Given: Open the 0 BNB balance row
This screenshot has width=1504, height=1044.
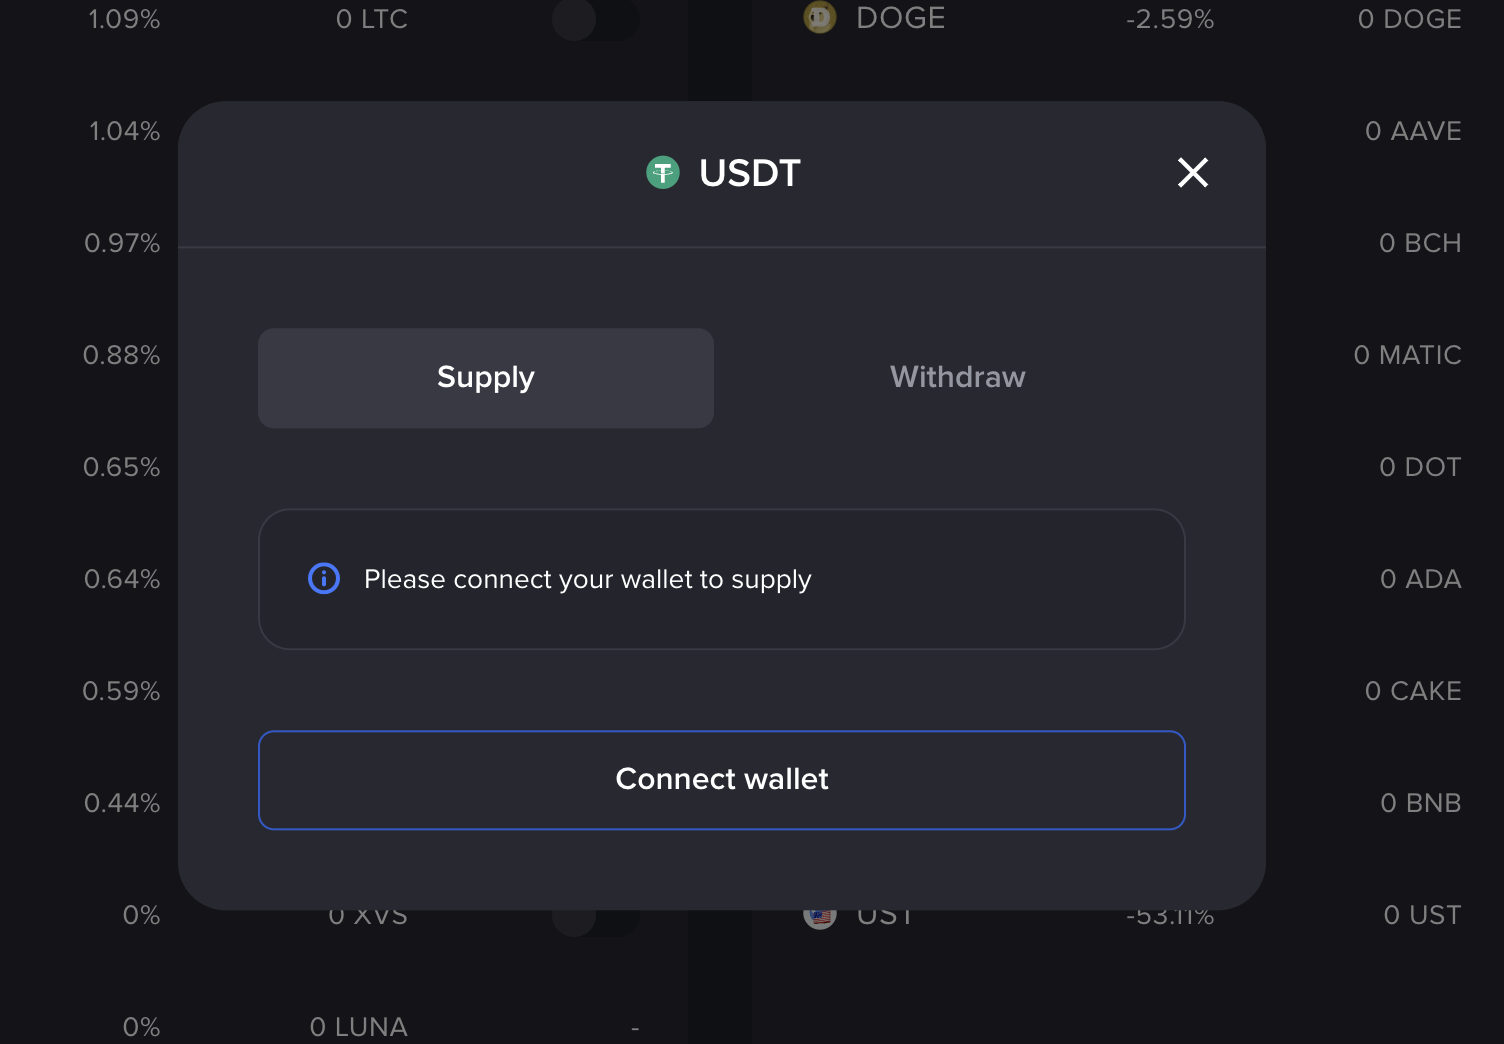Looking at the screenshot, I should (1420, 803).
